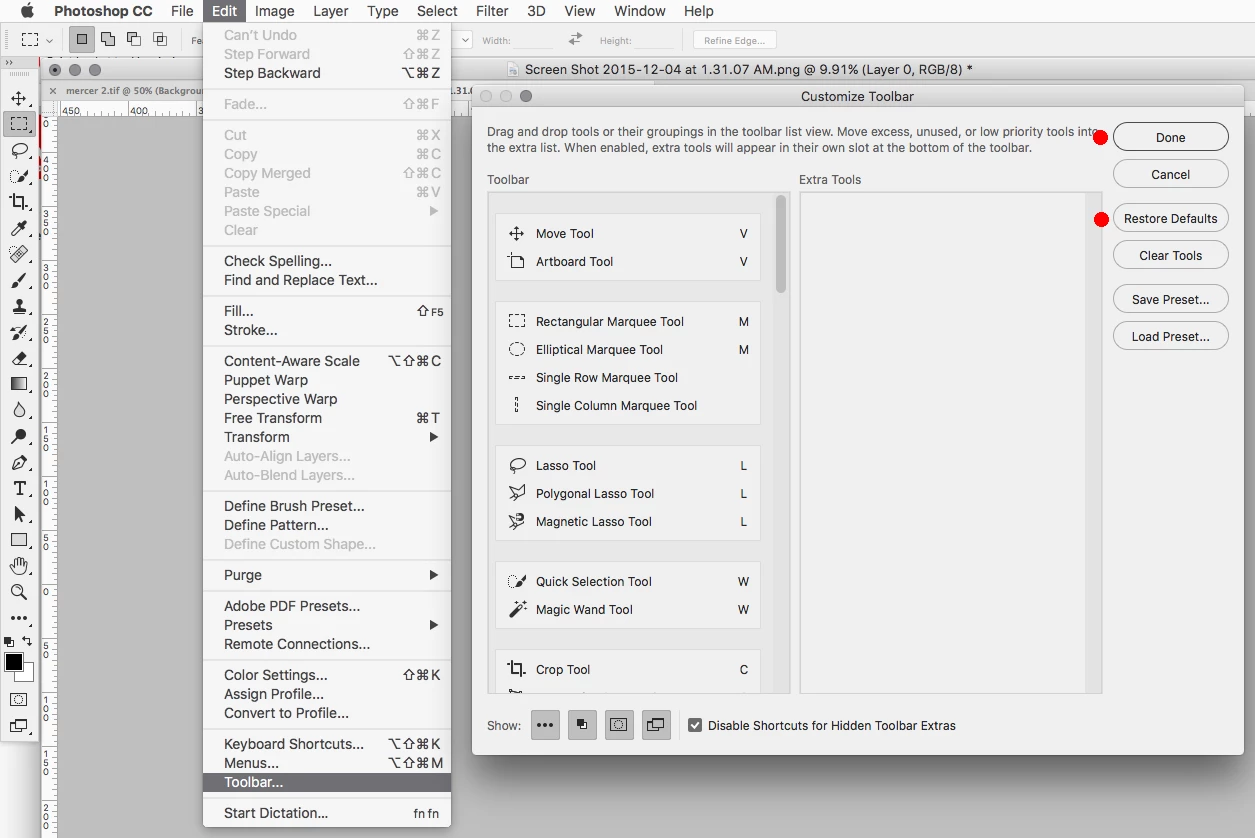Select the Zoom tool
The image size is (1255, 838).
pyautogui.click(x=19, y=592)
